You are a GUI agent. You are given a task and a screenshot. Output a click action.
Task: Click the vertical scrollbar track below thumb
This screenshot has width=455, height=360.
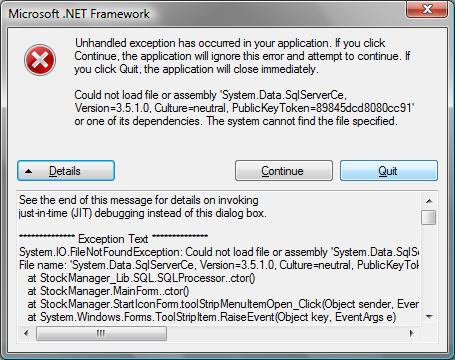(x=429, y=267)
